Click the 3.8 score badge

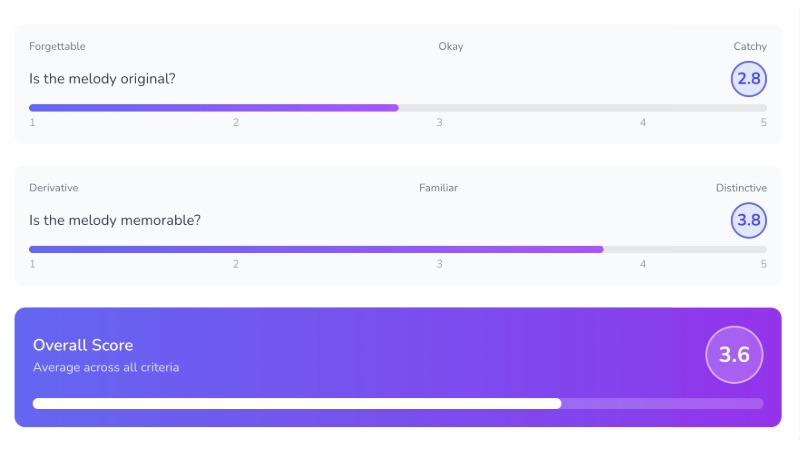click(748, 220)
